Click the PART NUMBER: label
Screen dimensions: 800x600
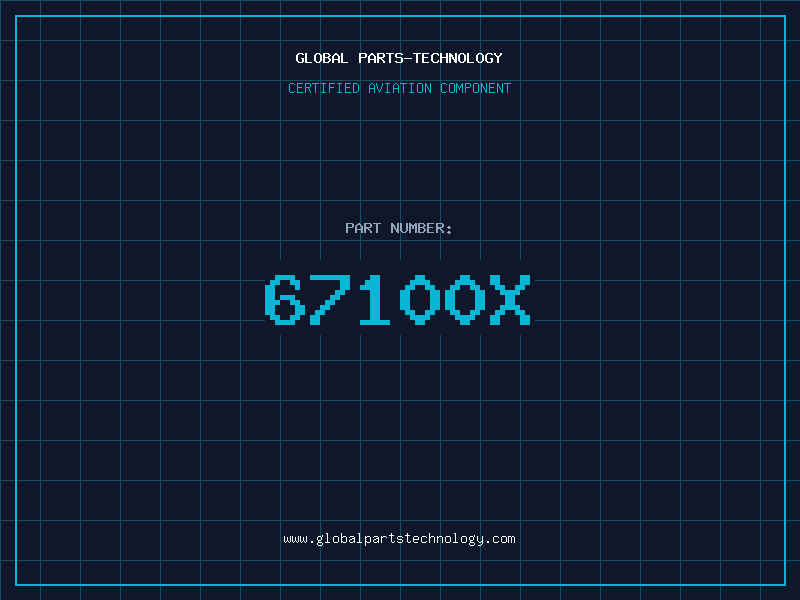coord(398,228)
